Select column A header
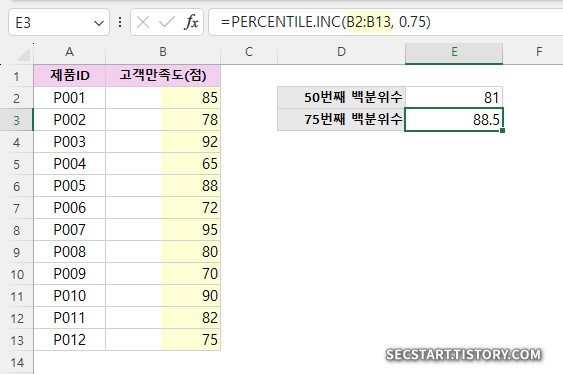This screenshot has width=563, height=374. [70, 52]
